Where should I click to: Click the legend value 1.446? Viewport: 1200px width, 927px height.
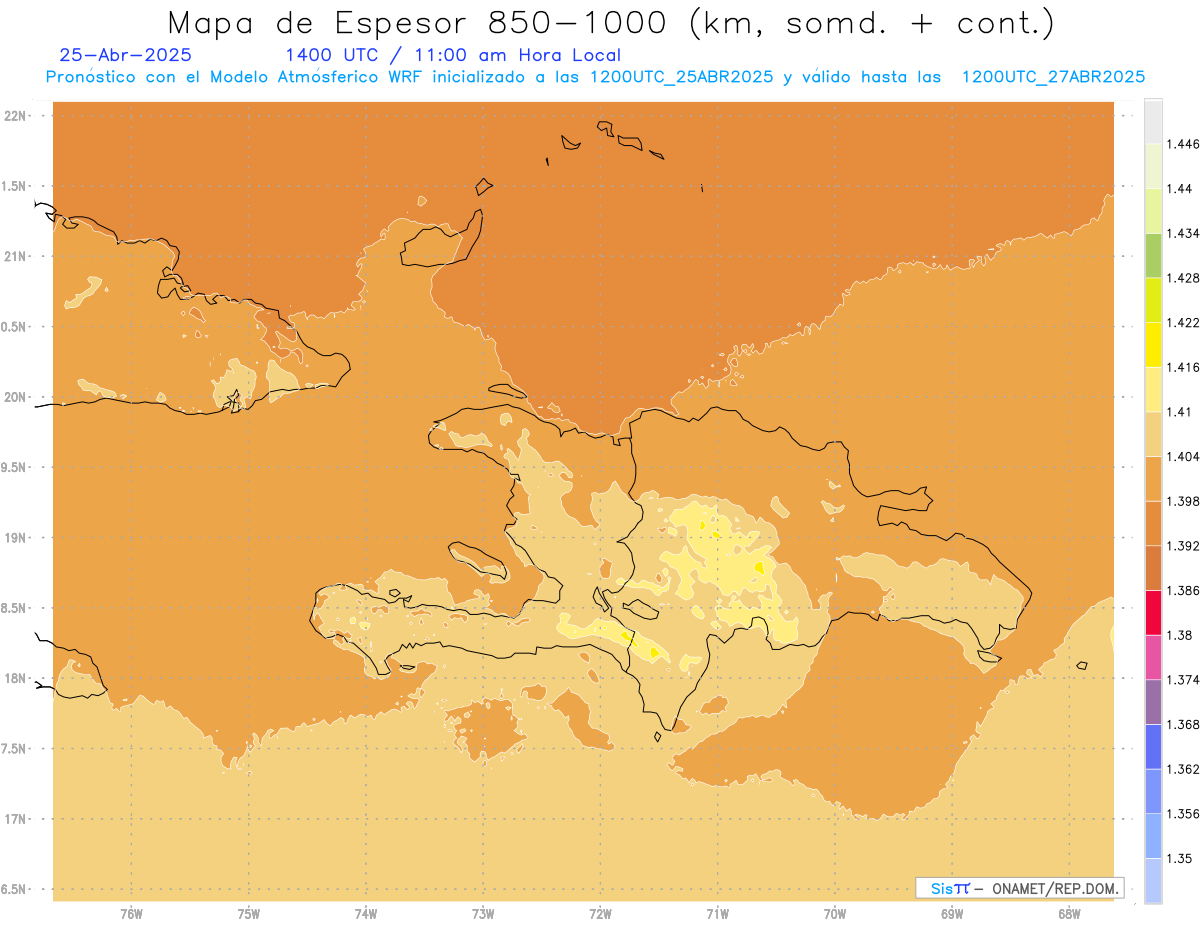click(x=1183, y=144)
